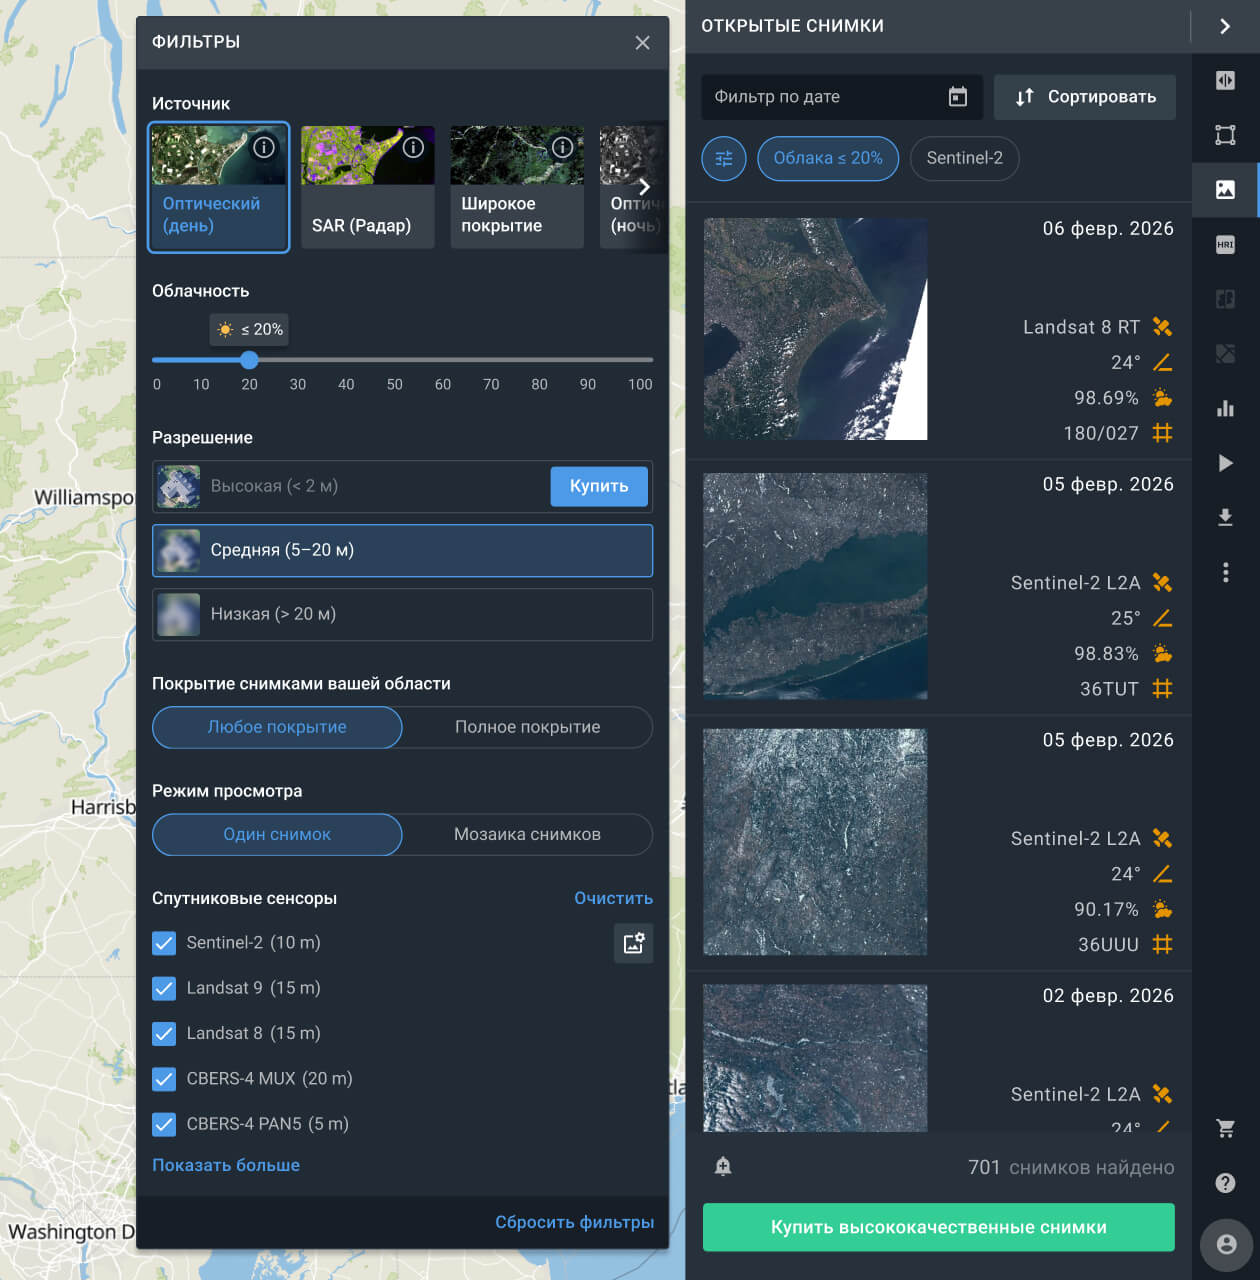Select Средняя (5–20 м) resolution
Viewport: 1260px width, 1280px height.
click(402, 550)
